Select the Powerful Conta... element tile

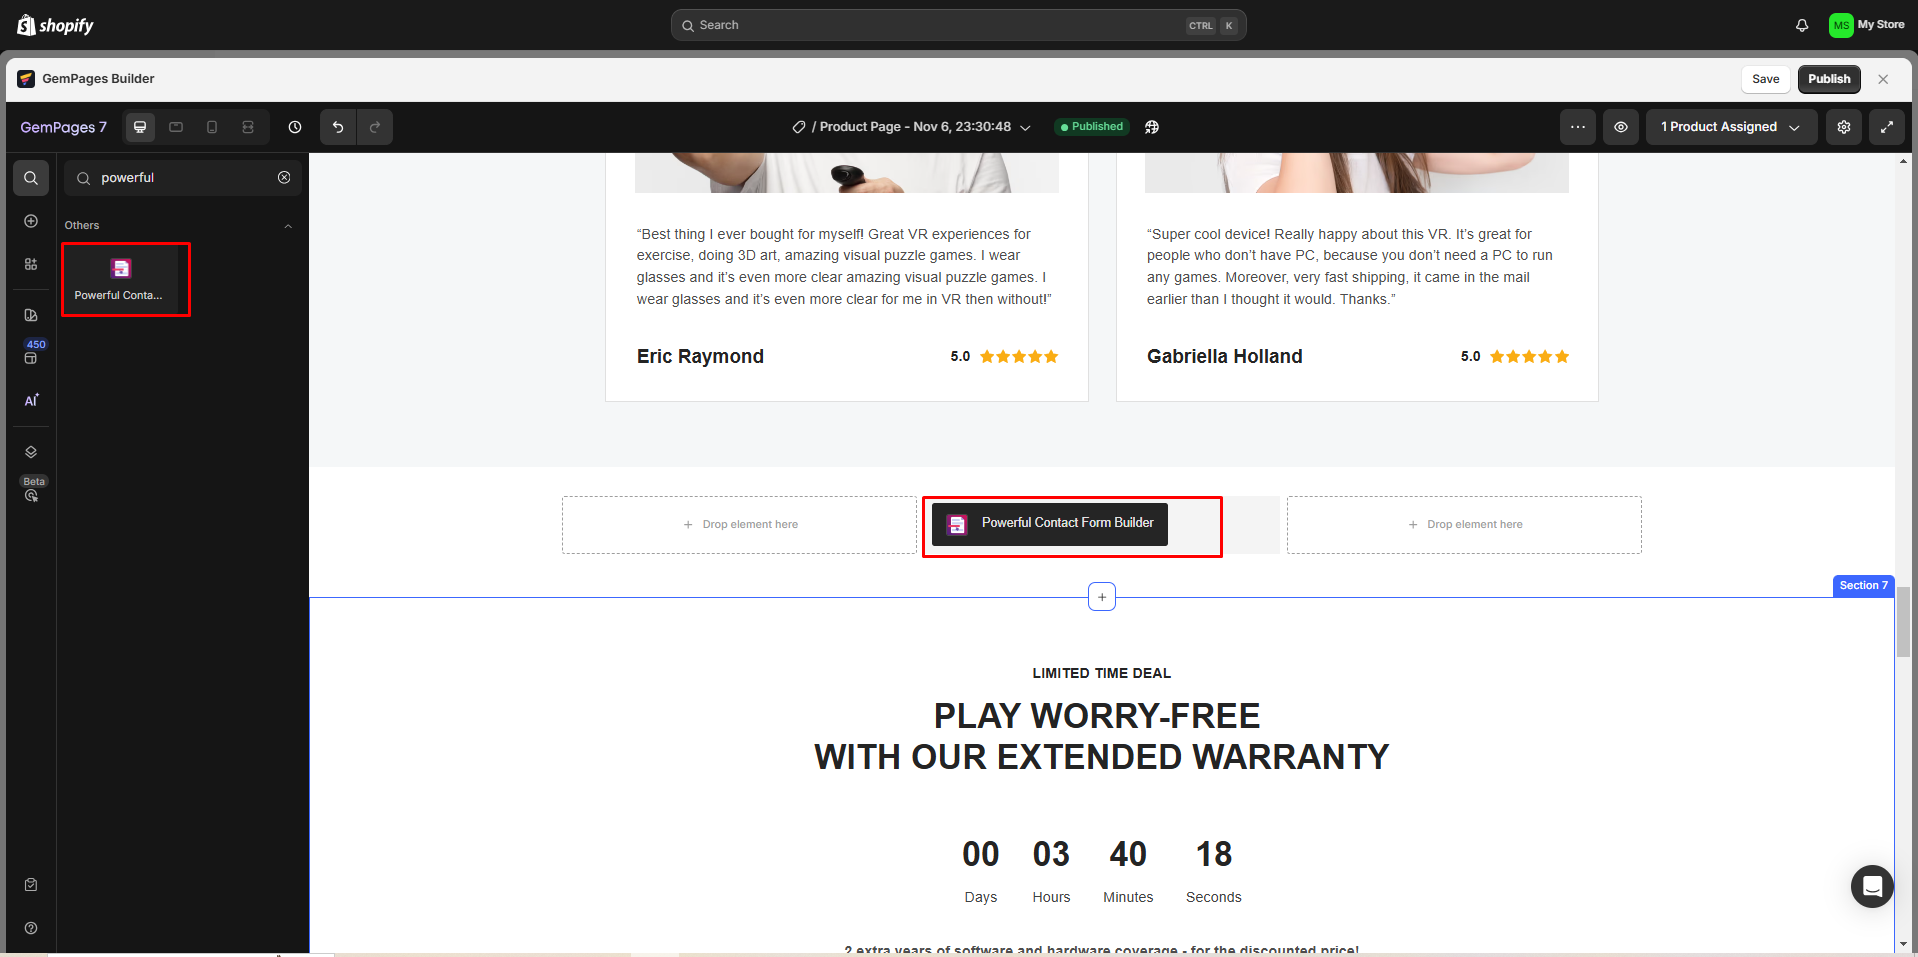click(120, 280)
